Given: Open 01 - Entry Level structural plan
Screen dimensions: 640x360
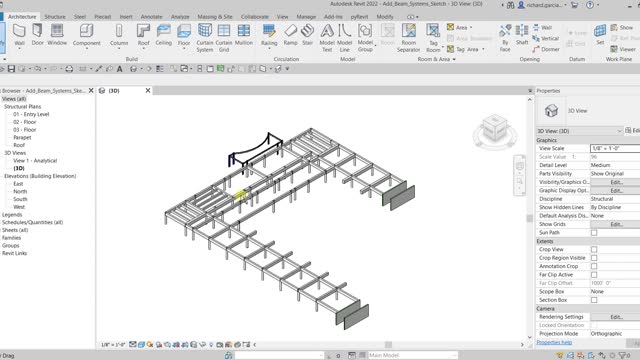Looking at the screenshot, I should [31, 114].
